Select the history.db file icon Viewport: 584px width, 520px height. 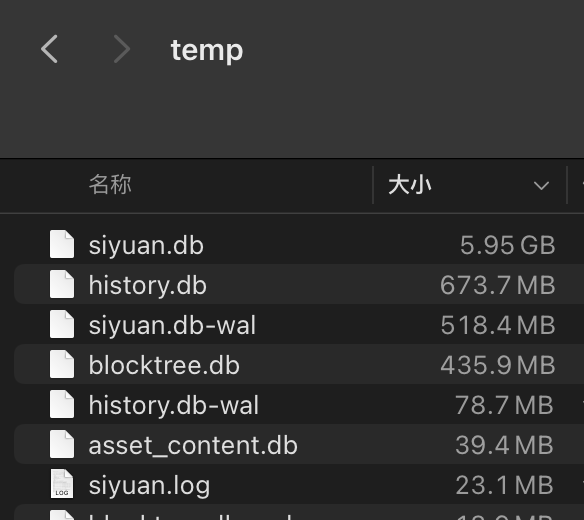[62, 284]
